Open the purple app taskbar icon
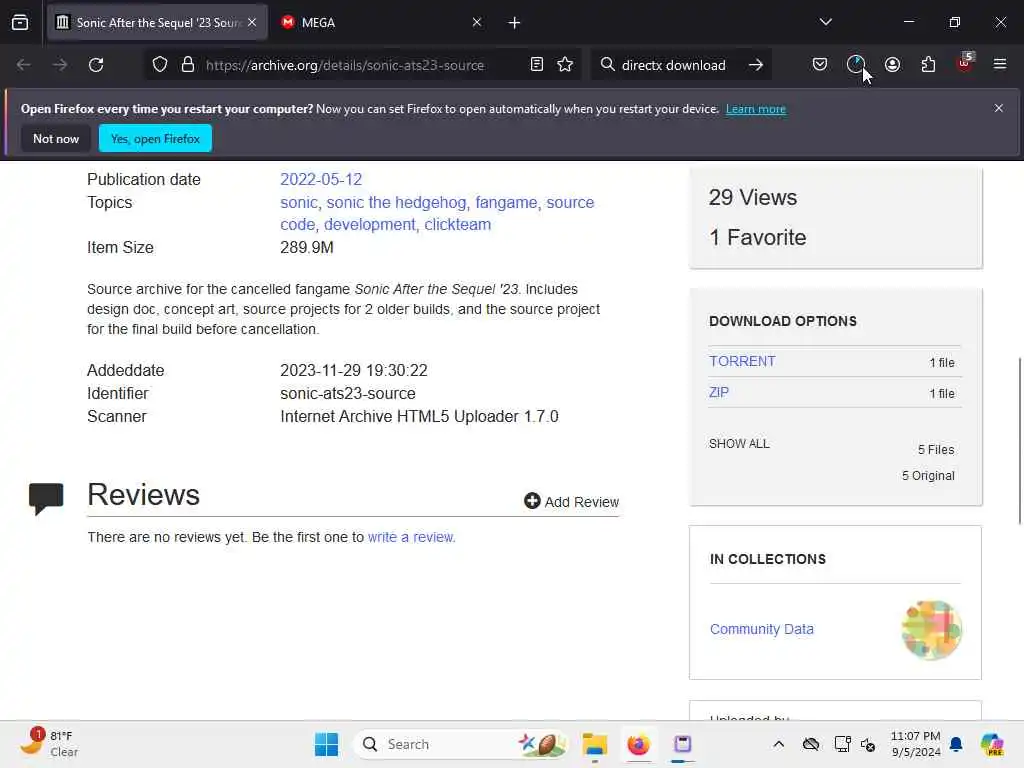Screen dimensions: 1024x768 pos(682,744)
